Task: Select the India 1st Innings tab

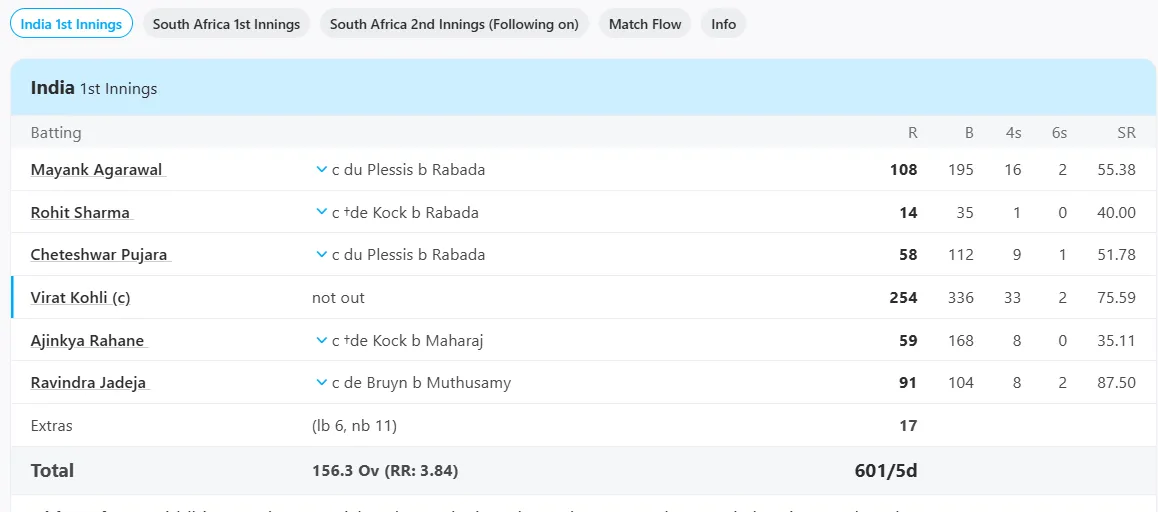Action: click(x=71, y=24)
